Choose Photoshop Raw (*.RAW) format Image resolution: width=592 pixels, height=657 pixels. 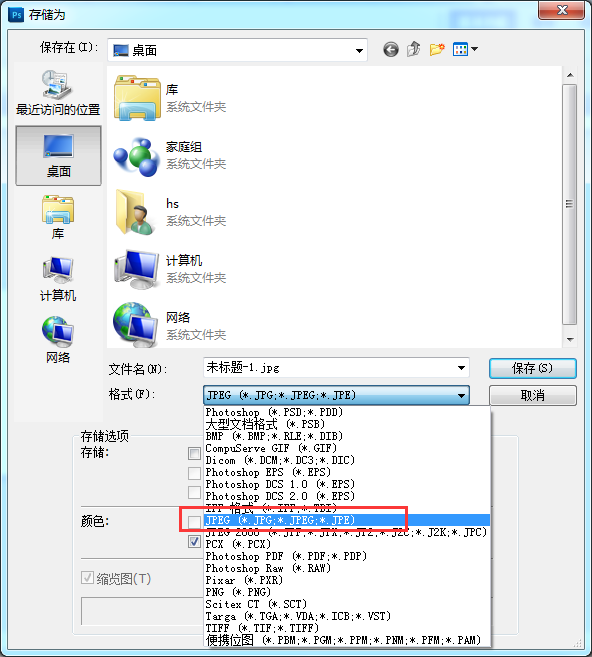347,568
